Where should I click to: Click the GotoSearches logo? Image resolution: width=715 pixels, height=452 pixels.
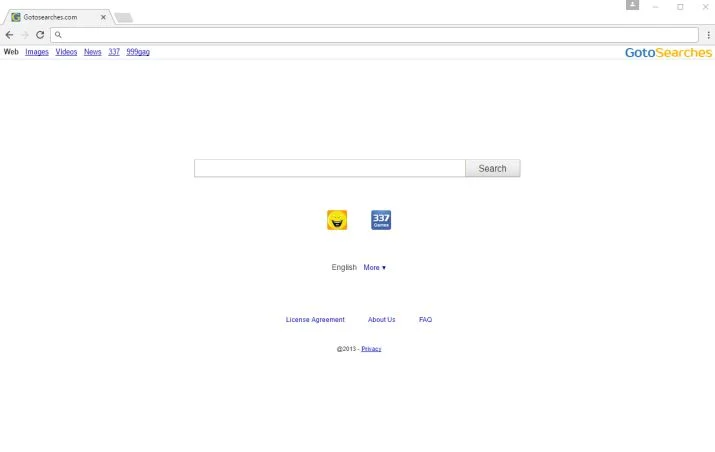[x=668, y=52]
